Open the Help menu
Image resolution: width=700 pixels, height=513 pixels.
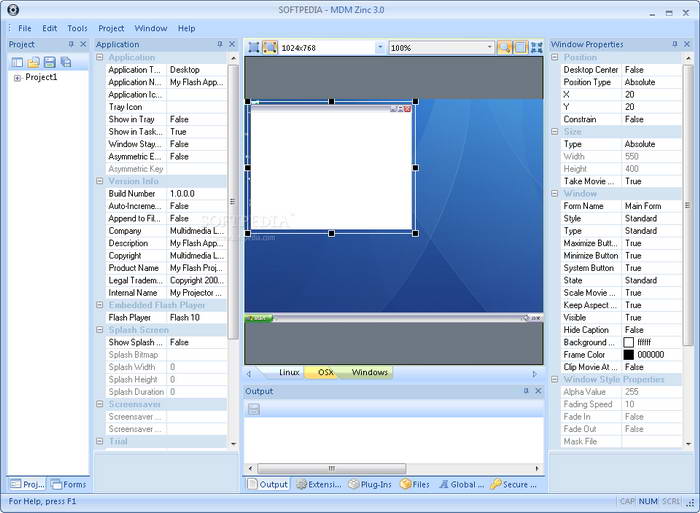tap(187, 28)
